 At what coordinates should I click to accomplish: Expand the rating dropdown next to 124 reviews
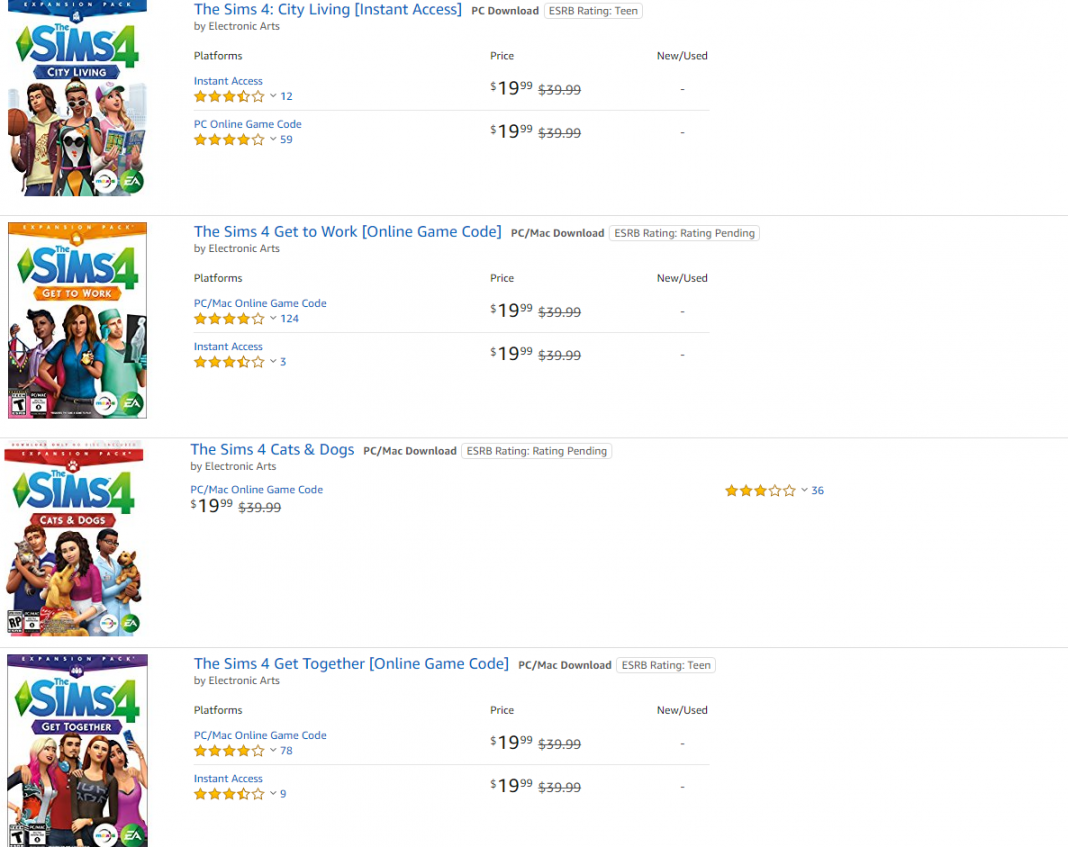(275, 318)
